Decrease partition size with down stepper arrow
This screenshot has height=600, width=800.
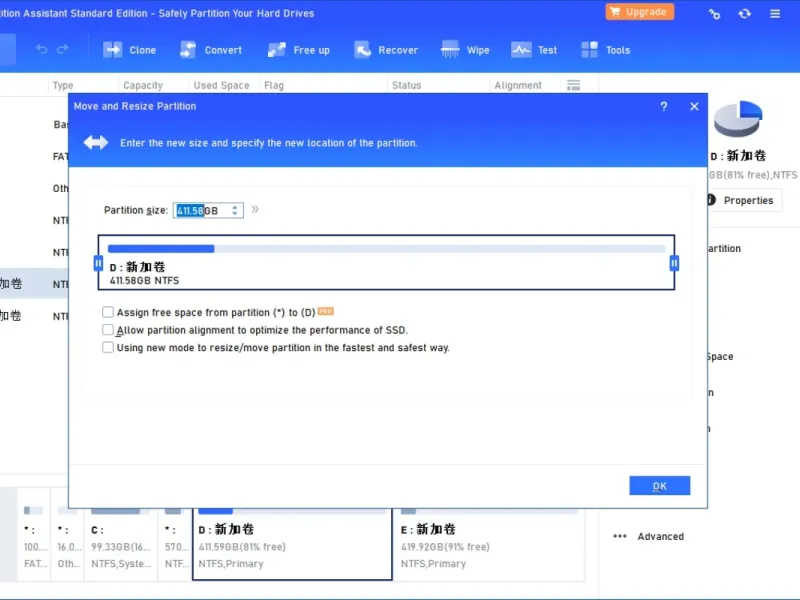tap(235, 214)
